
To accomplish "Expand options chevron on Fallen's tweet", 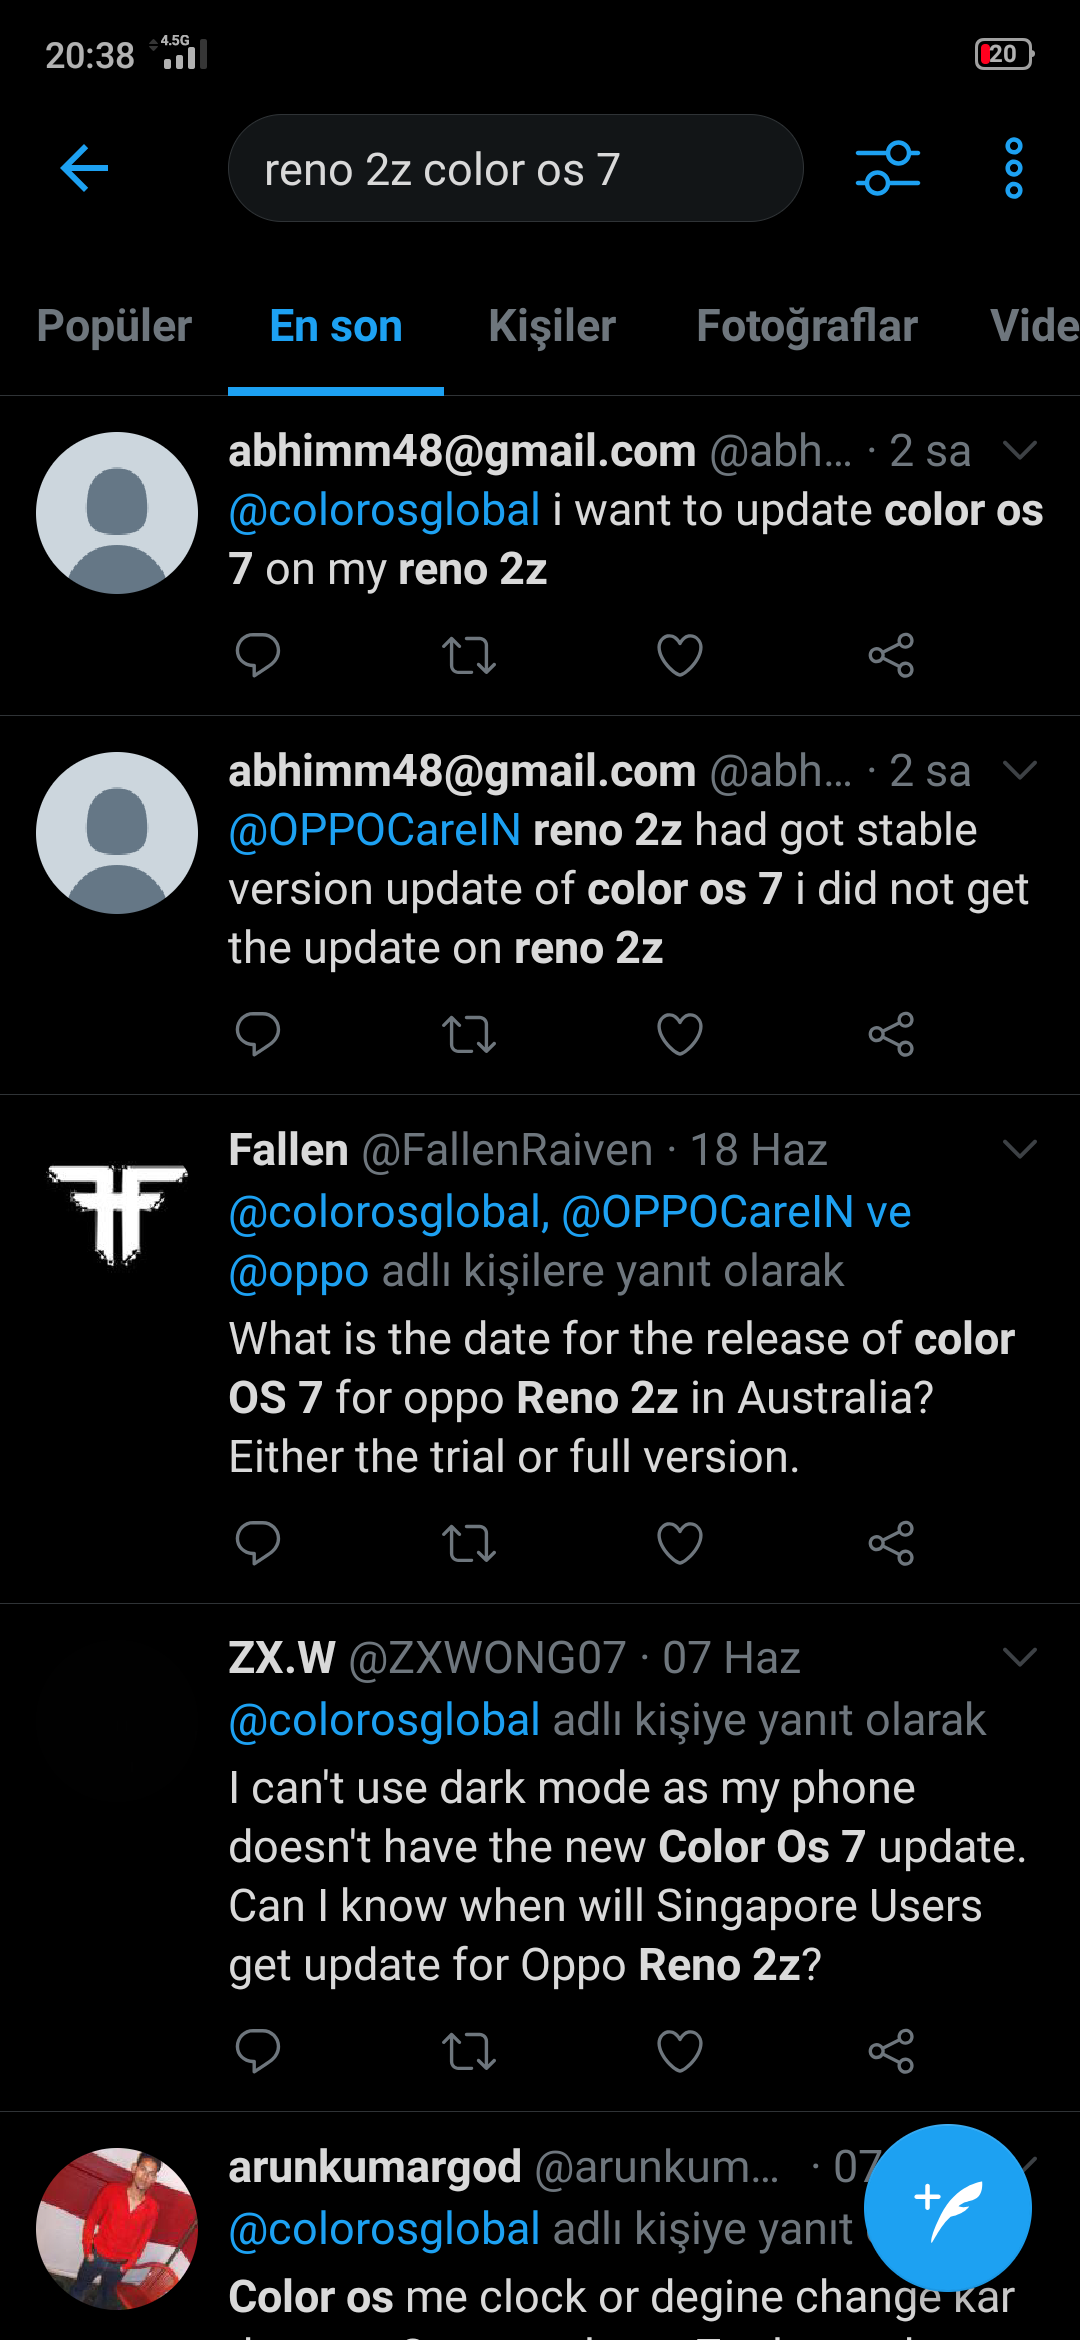I will coord(1019,1150).
